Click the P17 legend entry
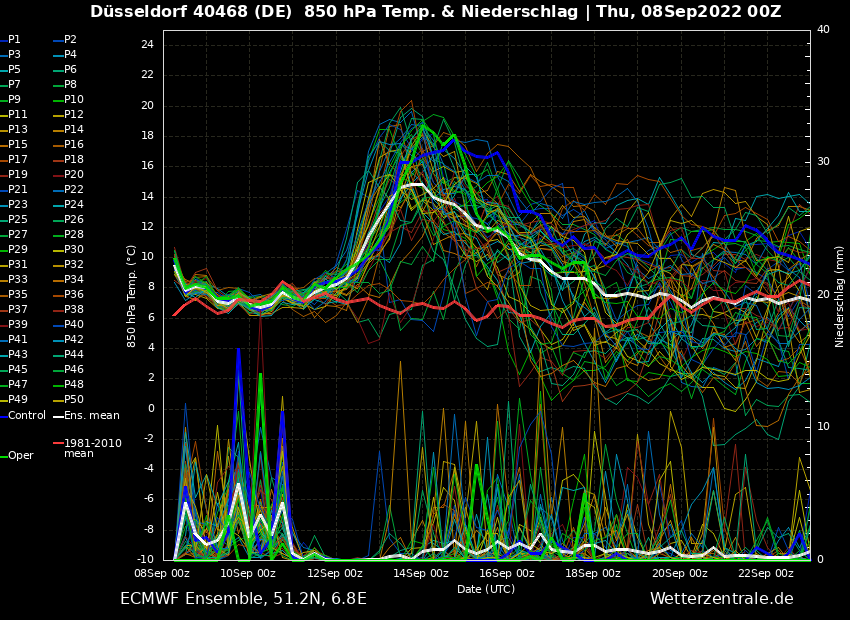 18,160
